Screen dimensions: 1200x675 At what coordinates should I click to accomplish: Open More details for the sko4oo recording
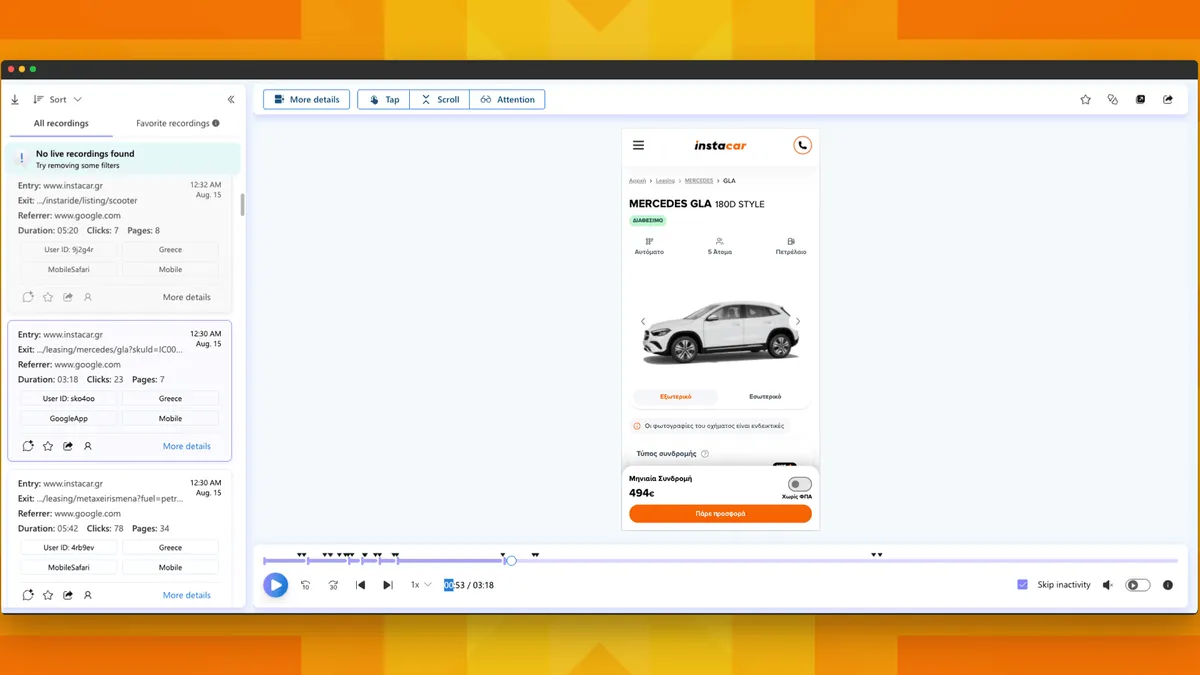point(187,446)
